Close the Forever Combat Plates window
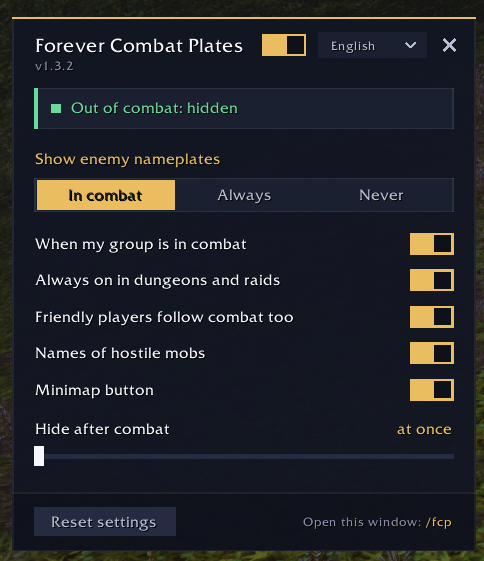This screenshot has width=484, height=561. point(449,45)
